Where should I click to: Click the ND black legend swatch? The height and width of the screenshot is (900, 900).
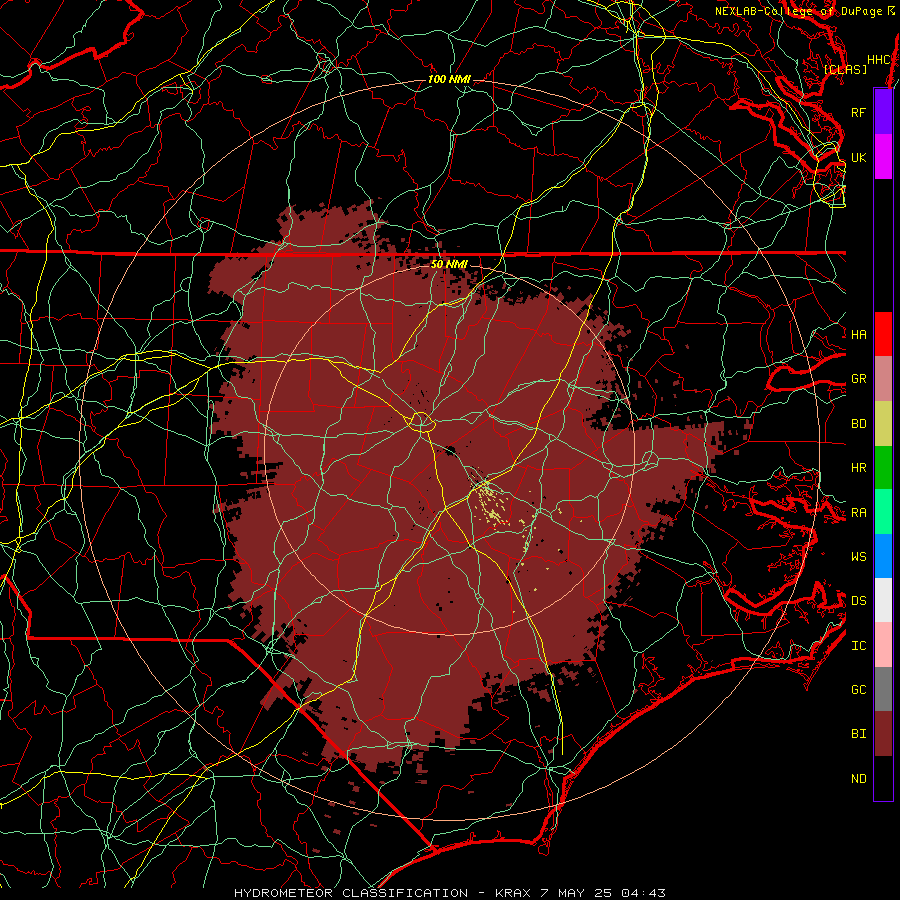coord(883,778)
